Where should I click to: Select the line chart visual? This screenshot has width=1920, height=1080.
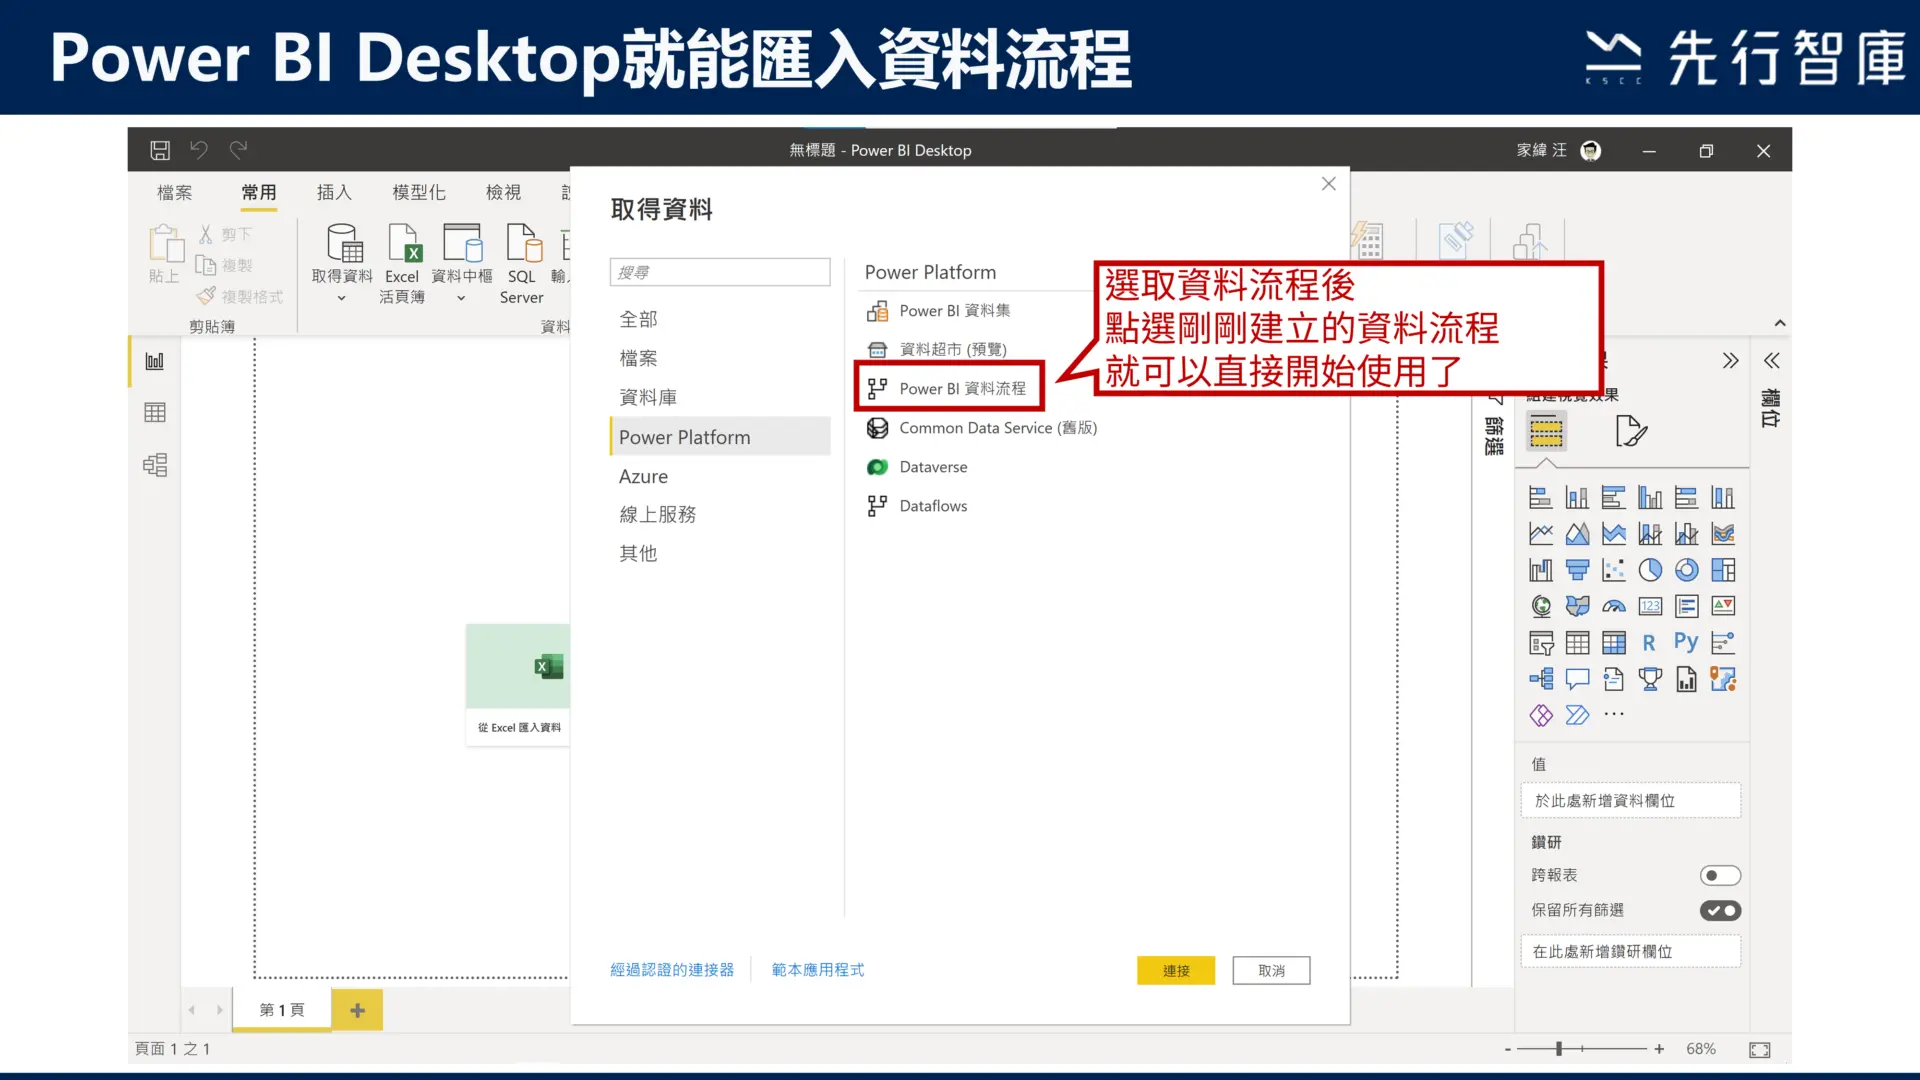[1541, 534]
